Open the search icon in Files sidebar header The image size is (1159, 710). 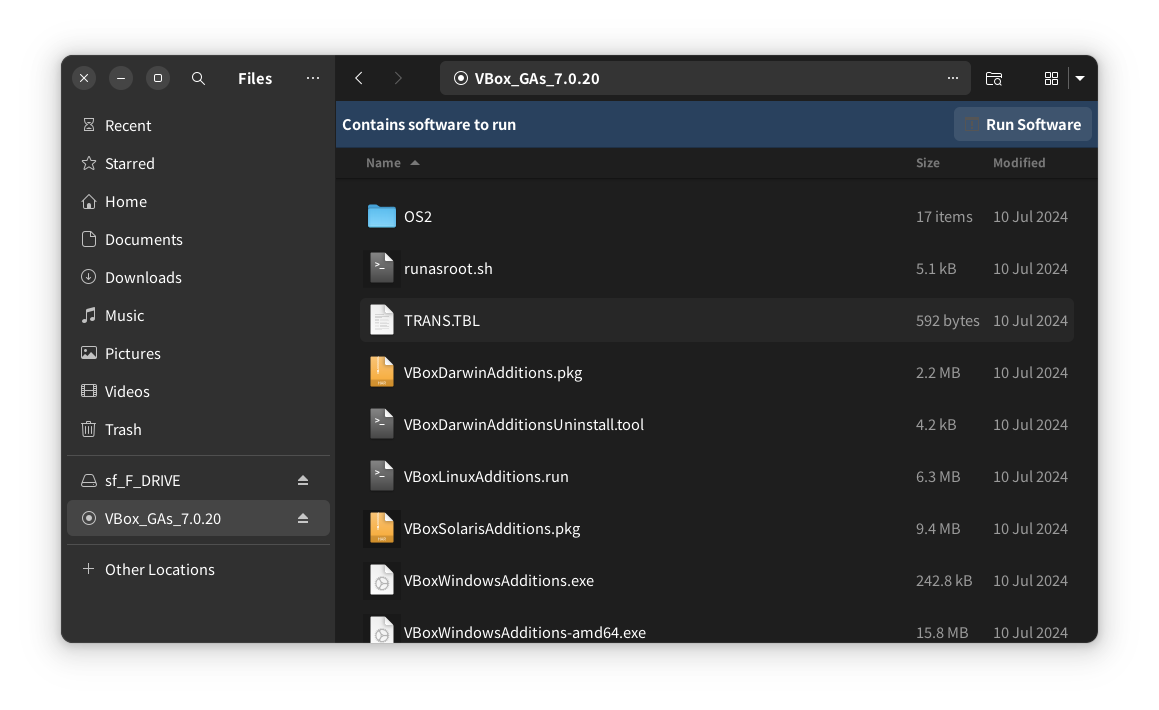(x=198, y=78)
